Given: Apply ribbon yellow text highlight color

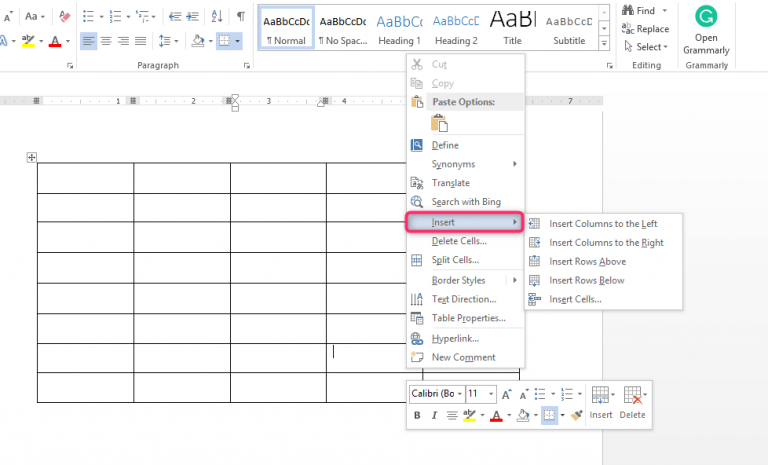Looking at the screenshot, I should tap(28, 41).
